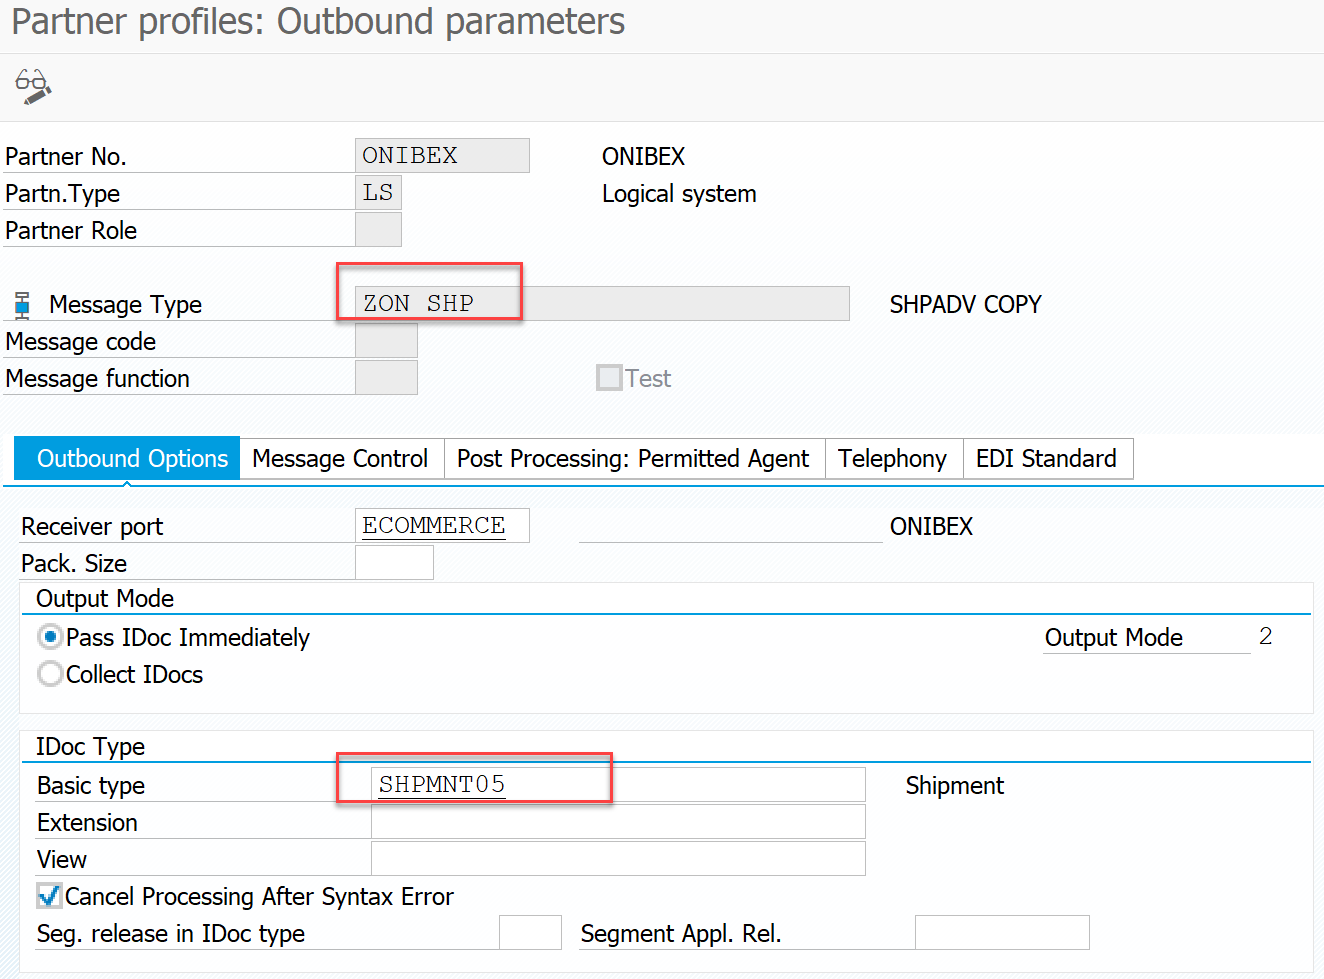Viewport: 1324px width, 979px height.
Task: Click the Message code field
Action: point(386,341)
